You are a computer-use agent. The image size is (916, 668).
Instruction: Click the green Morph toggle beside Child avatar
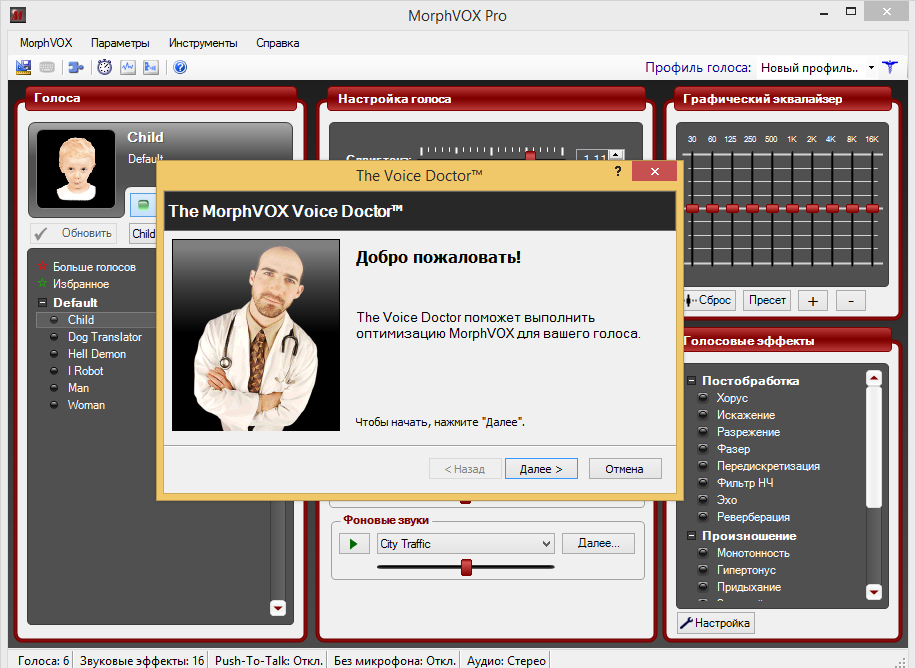(143, 205)
